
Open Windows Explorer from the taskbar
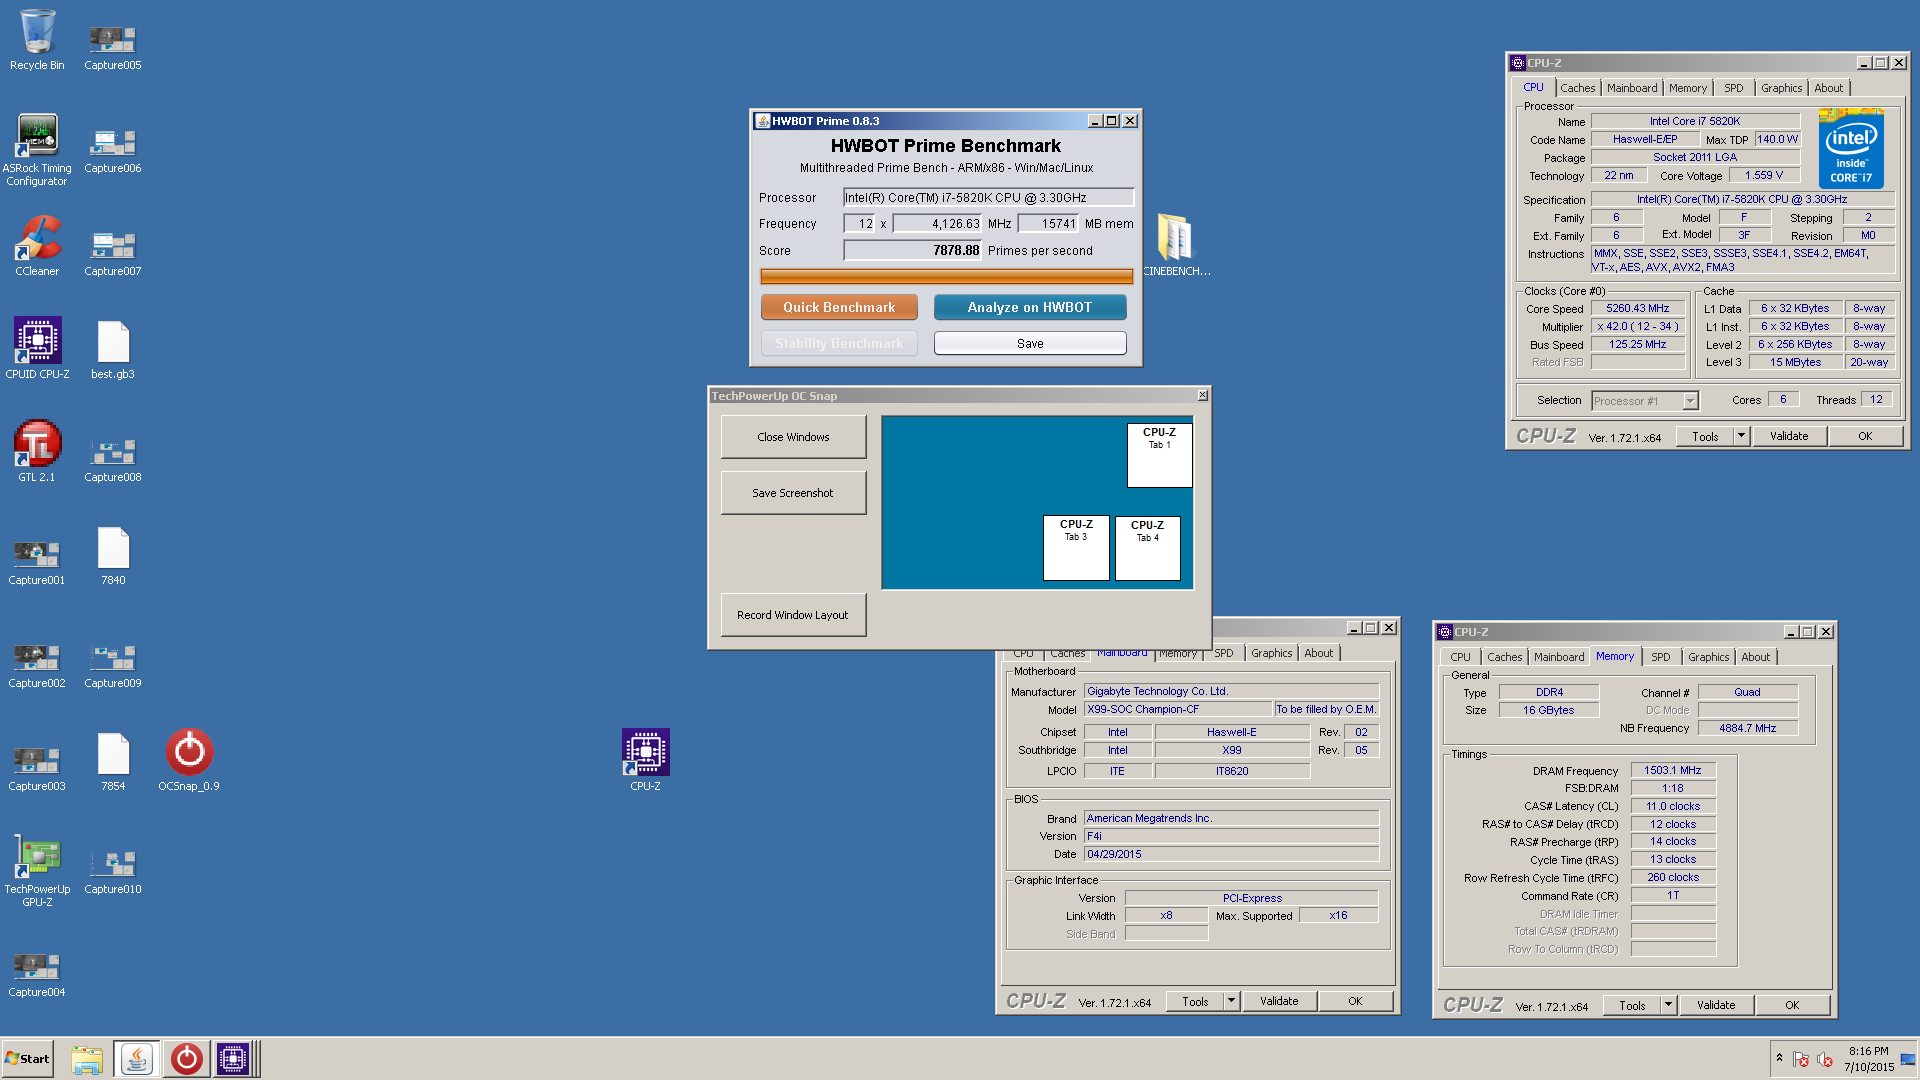click(x=87, y=1059)
